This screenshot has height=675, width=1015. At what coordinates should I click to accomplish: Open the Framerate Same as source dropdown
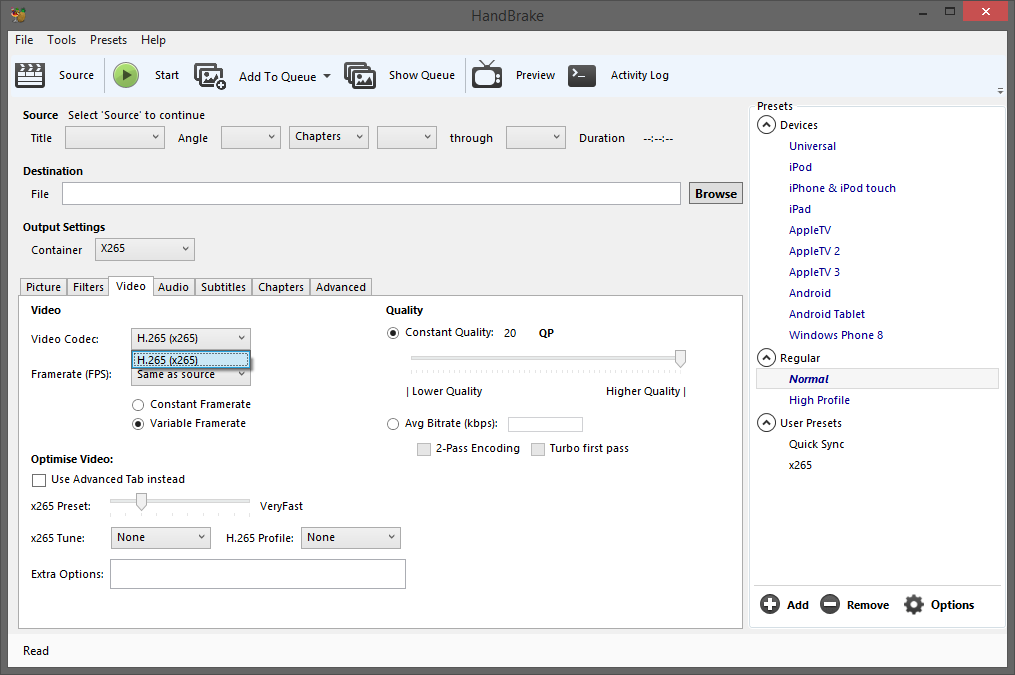tap(190, 376)
